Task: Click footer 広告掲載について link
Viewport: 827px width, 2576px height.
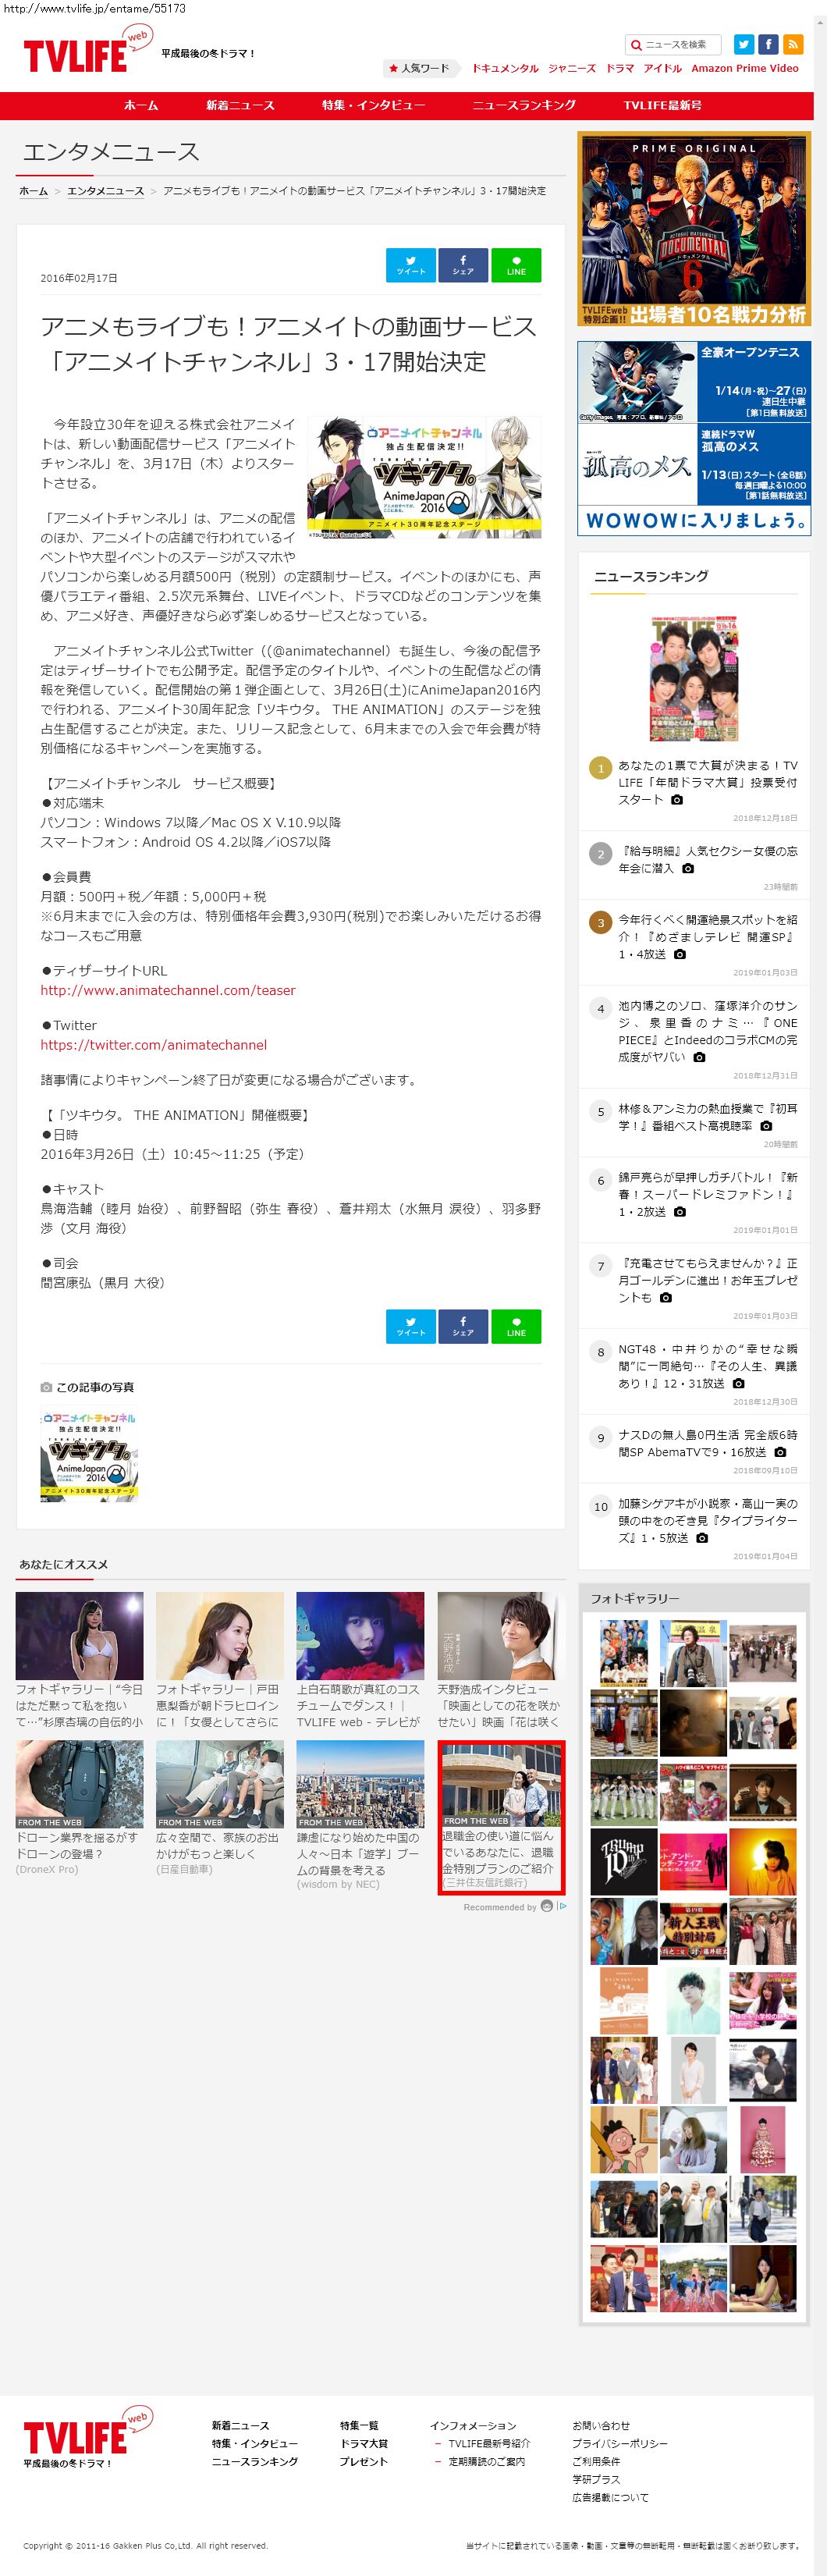Action: click(x=610, y=2497)
